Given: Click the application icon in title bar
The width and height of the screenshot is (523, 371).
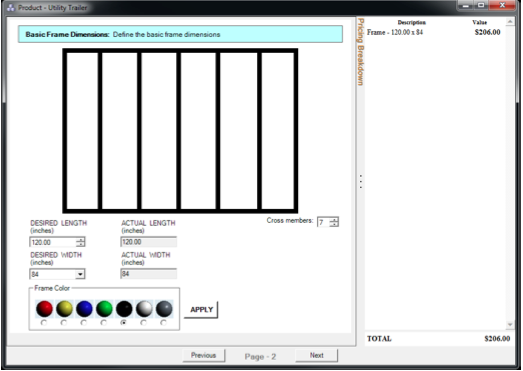Looking at the screenshot, I should (11, 8).
